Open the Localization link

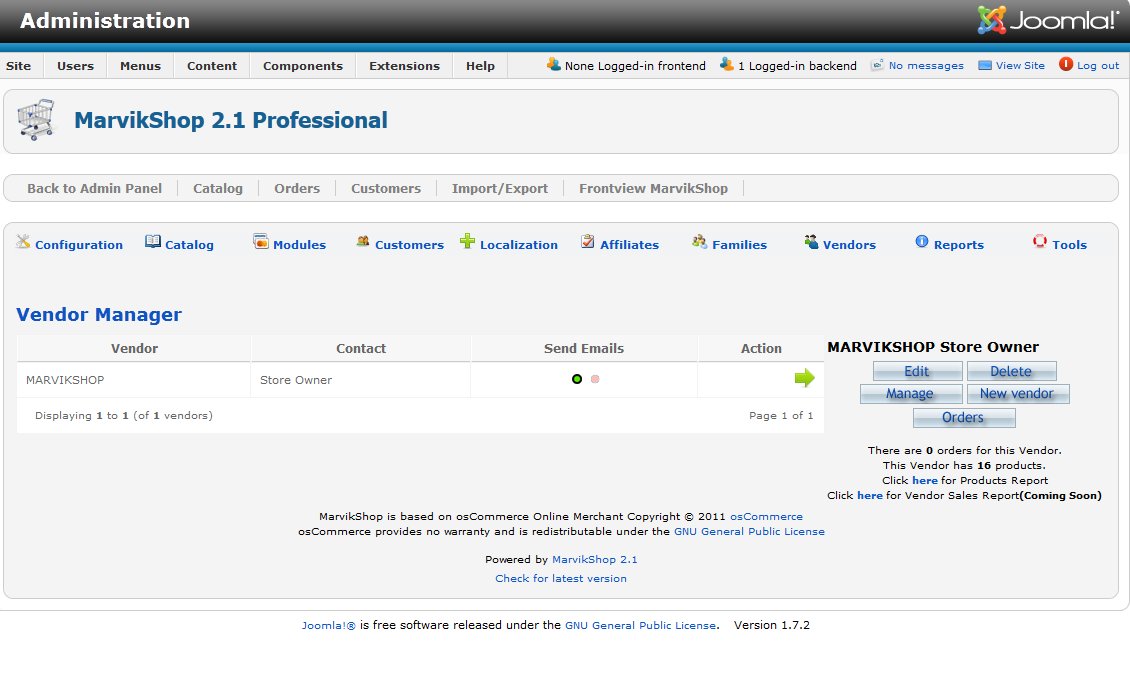[519, 245]
